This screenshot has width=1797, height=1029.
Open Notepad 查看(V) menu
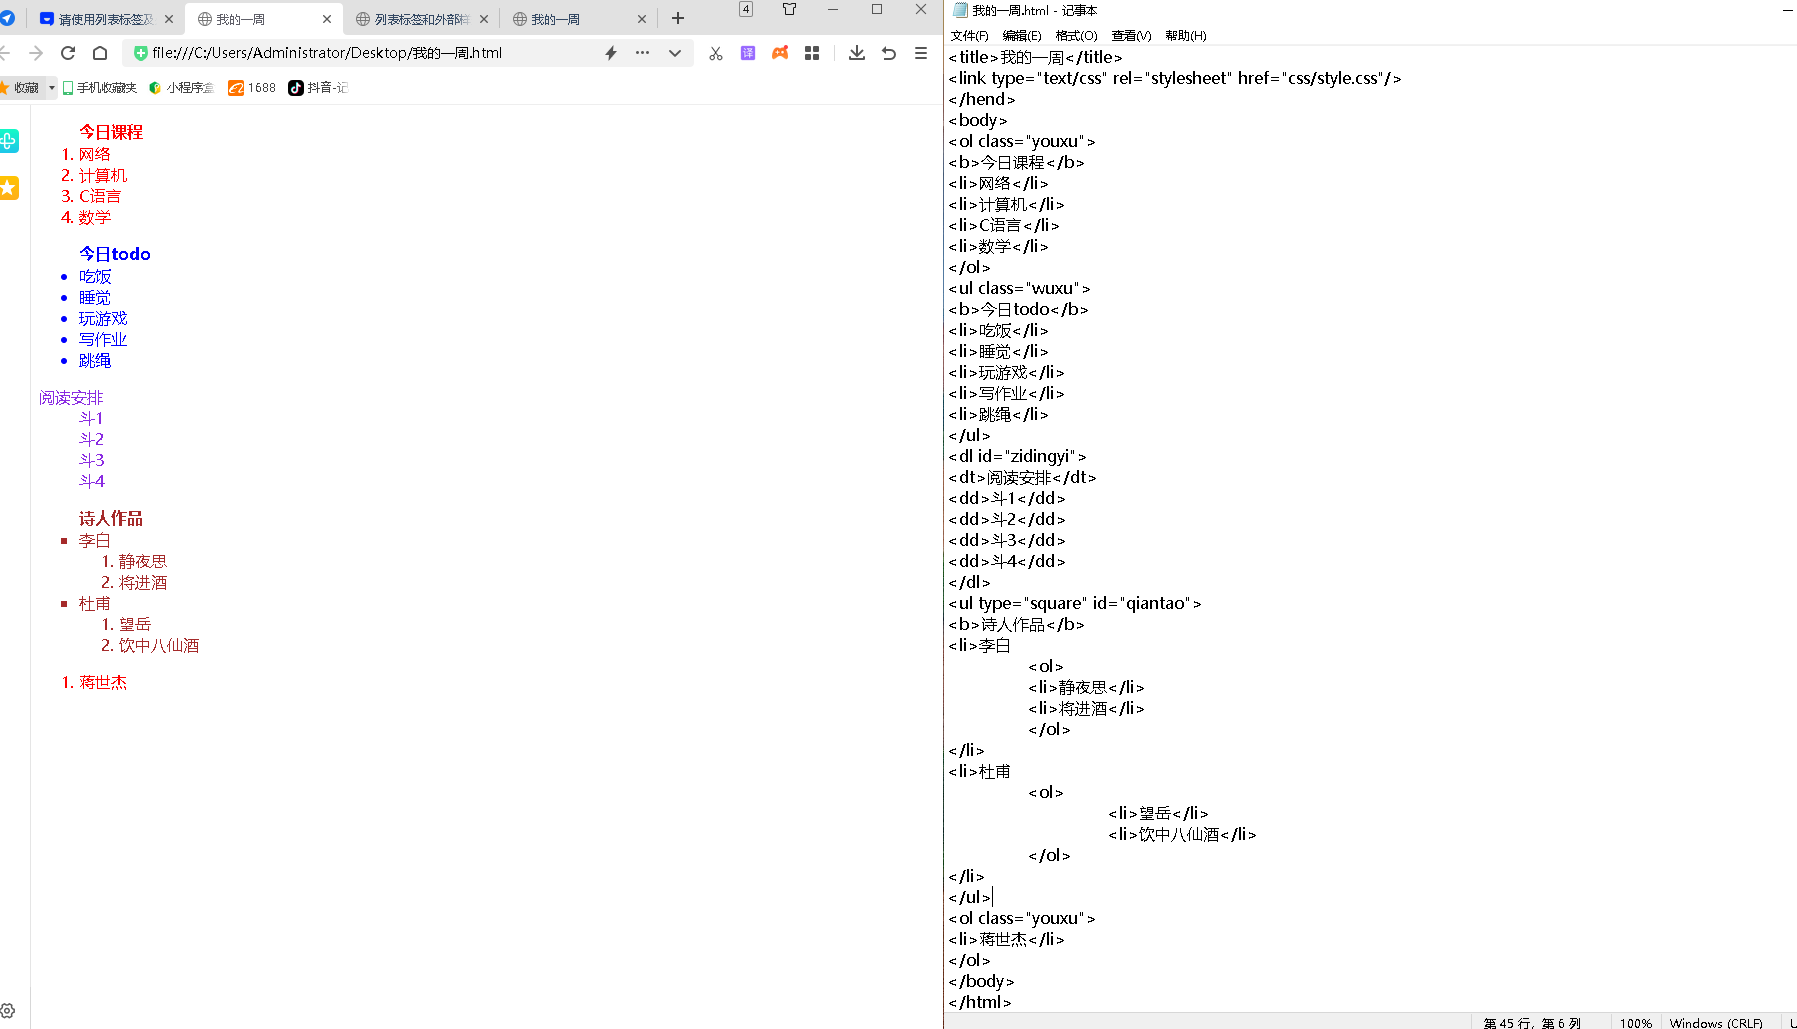tap(1131, 36)
